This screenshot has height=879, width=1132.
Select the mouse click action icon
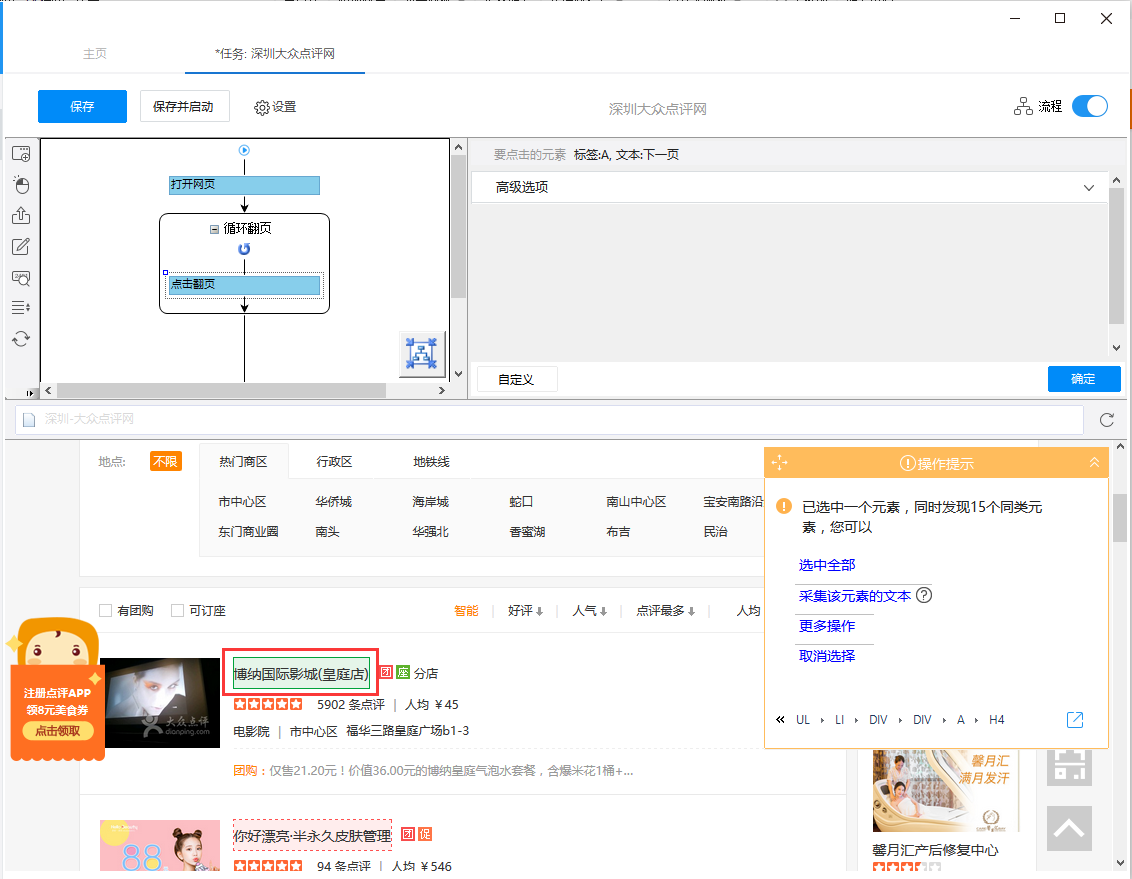[21, 184]
